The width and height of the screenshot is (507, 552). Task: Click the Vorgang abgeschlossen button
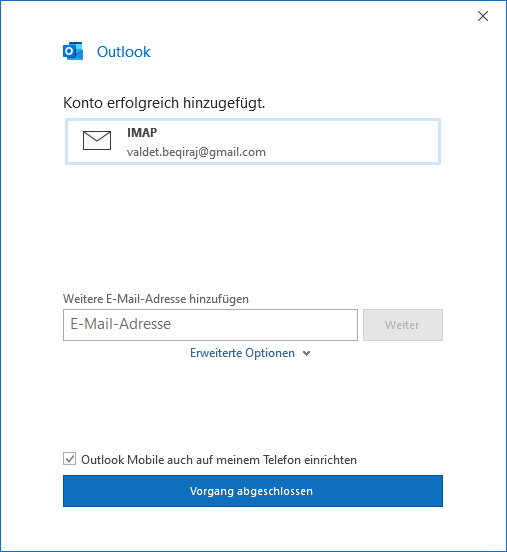253,491
